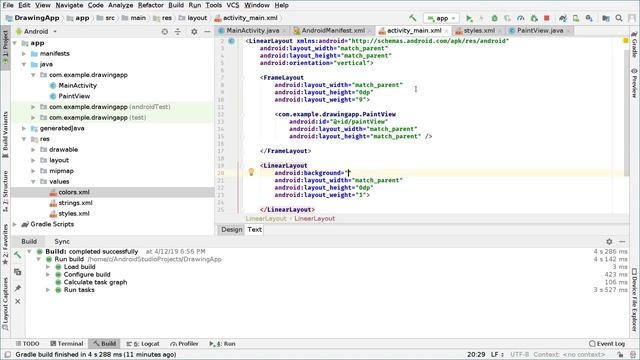
Task: Open Project panel settings gear
Action: (194, 31)
